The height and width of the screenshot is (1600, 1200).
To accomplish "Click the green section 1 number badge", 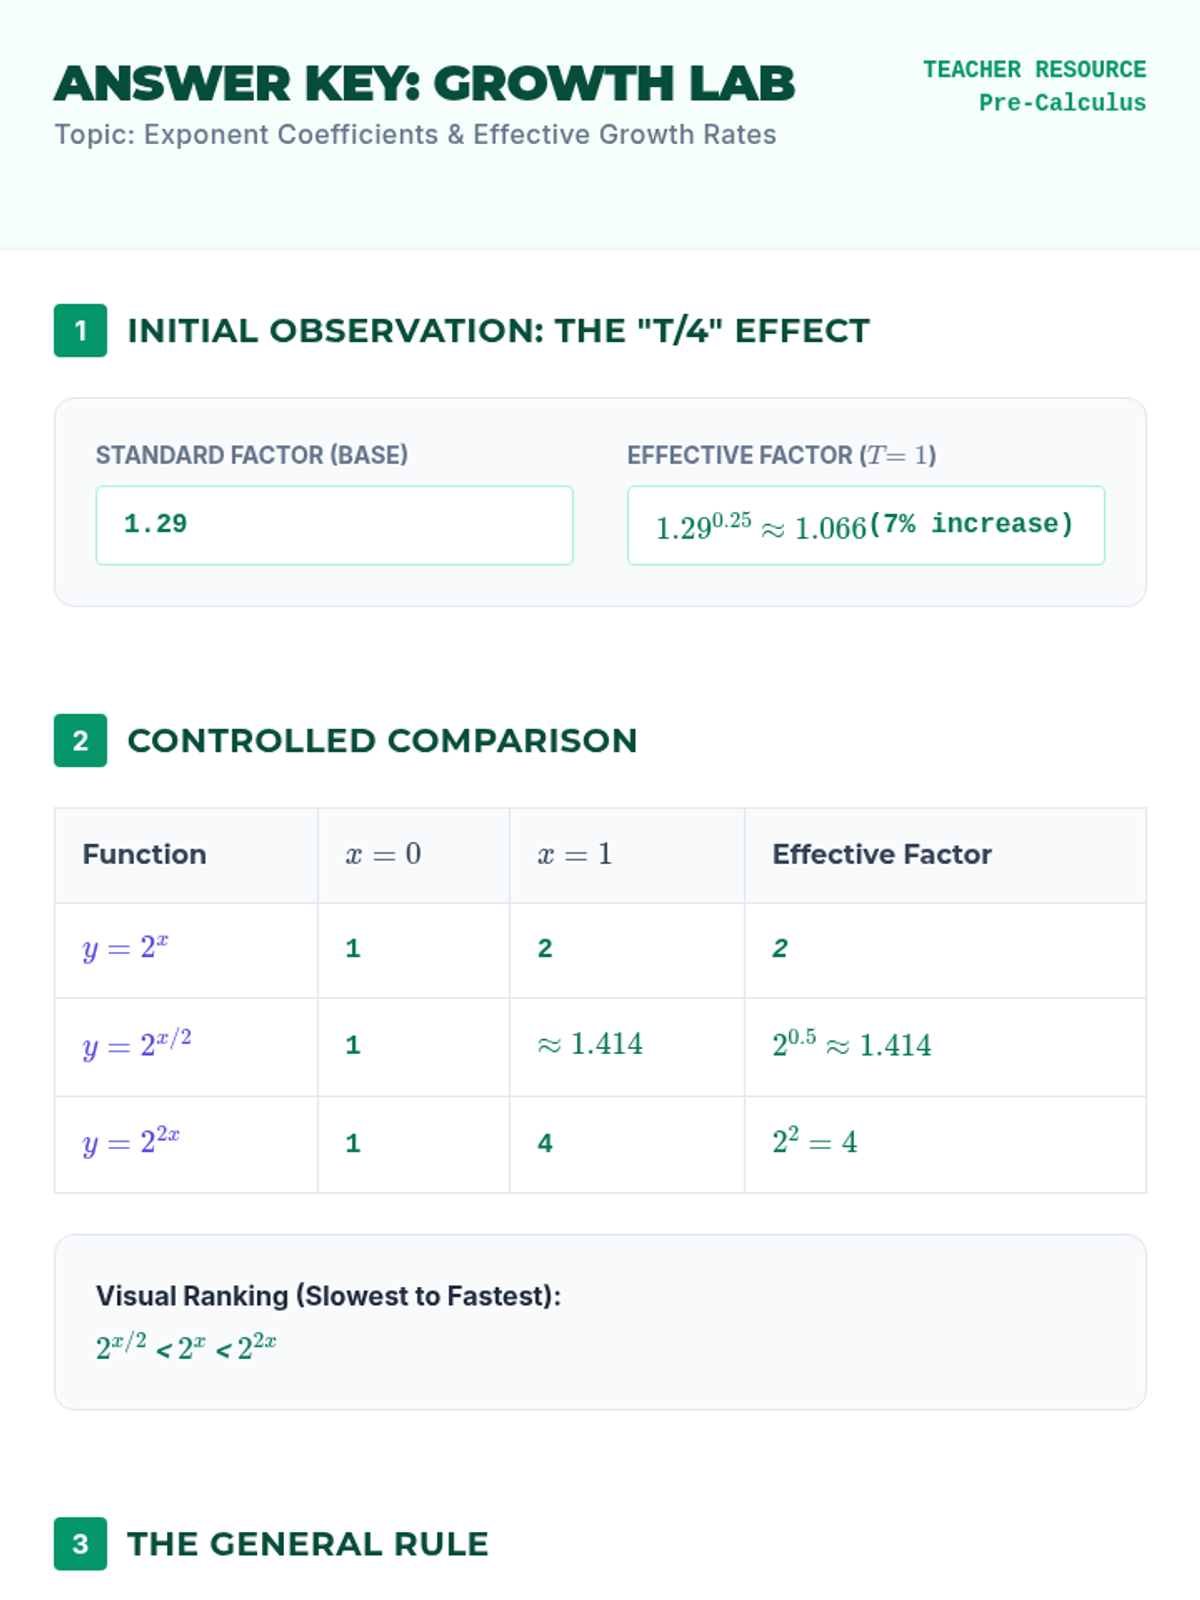I will (x=80, y=331).
